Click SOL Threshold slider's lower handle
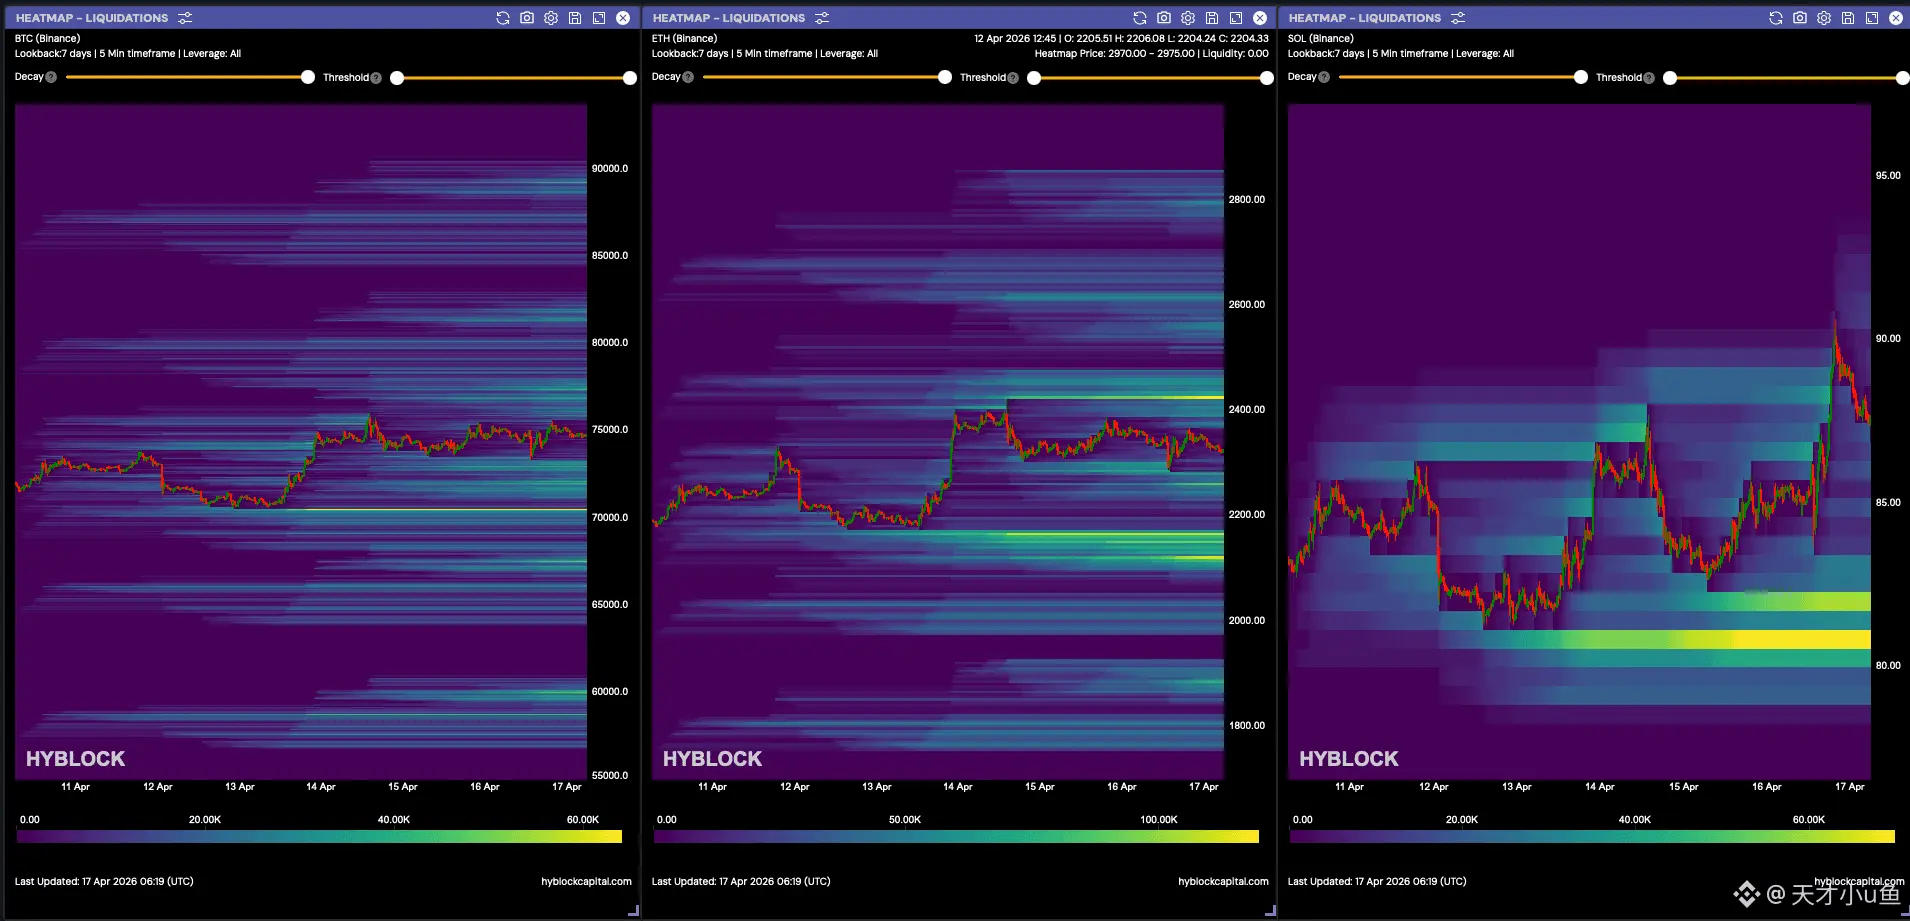This screenshot has height=921, width=1910. (x=1670, y=78)
